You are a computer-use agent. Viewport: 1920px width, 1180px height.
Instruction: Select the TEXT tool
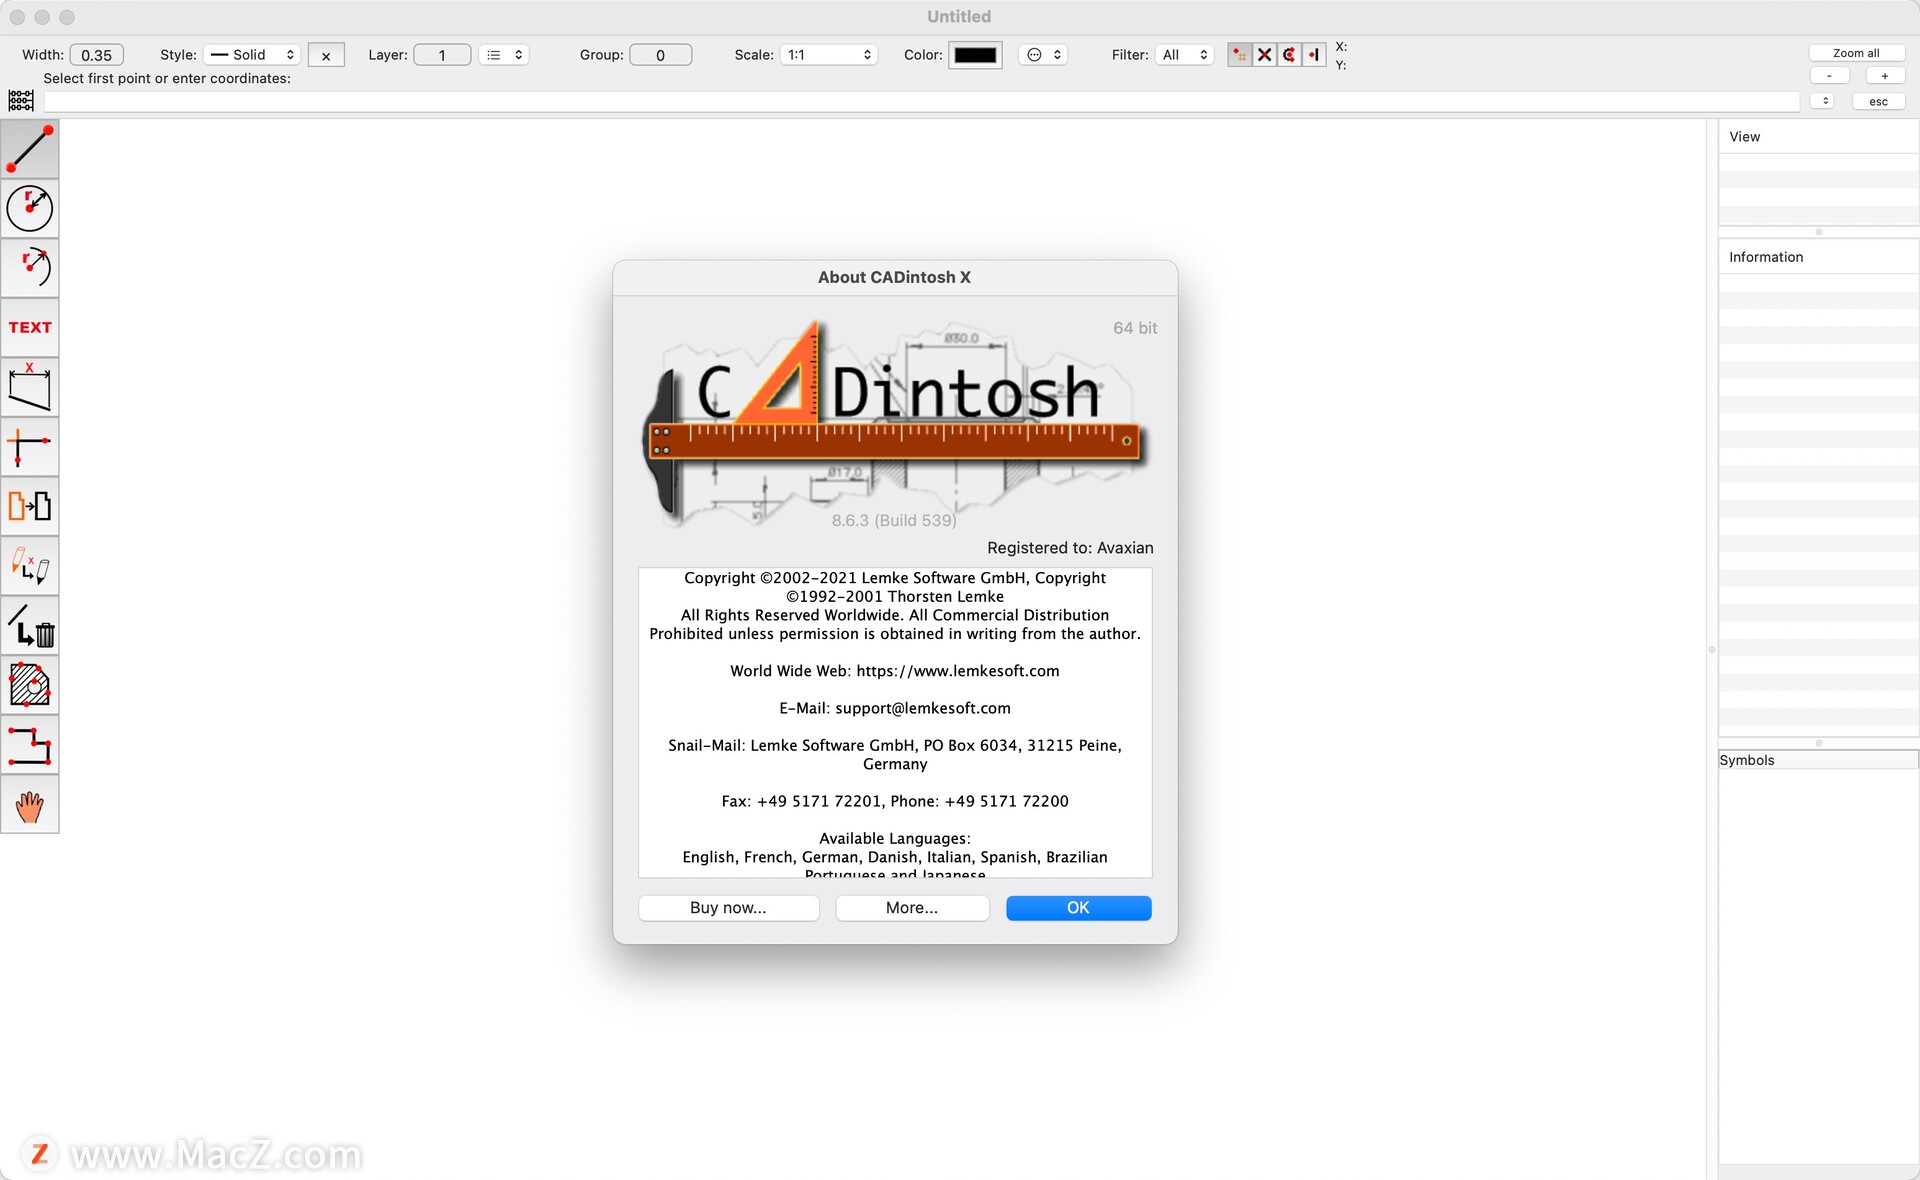coord(30,327)
